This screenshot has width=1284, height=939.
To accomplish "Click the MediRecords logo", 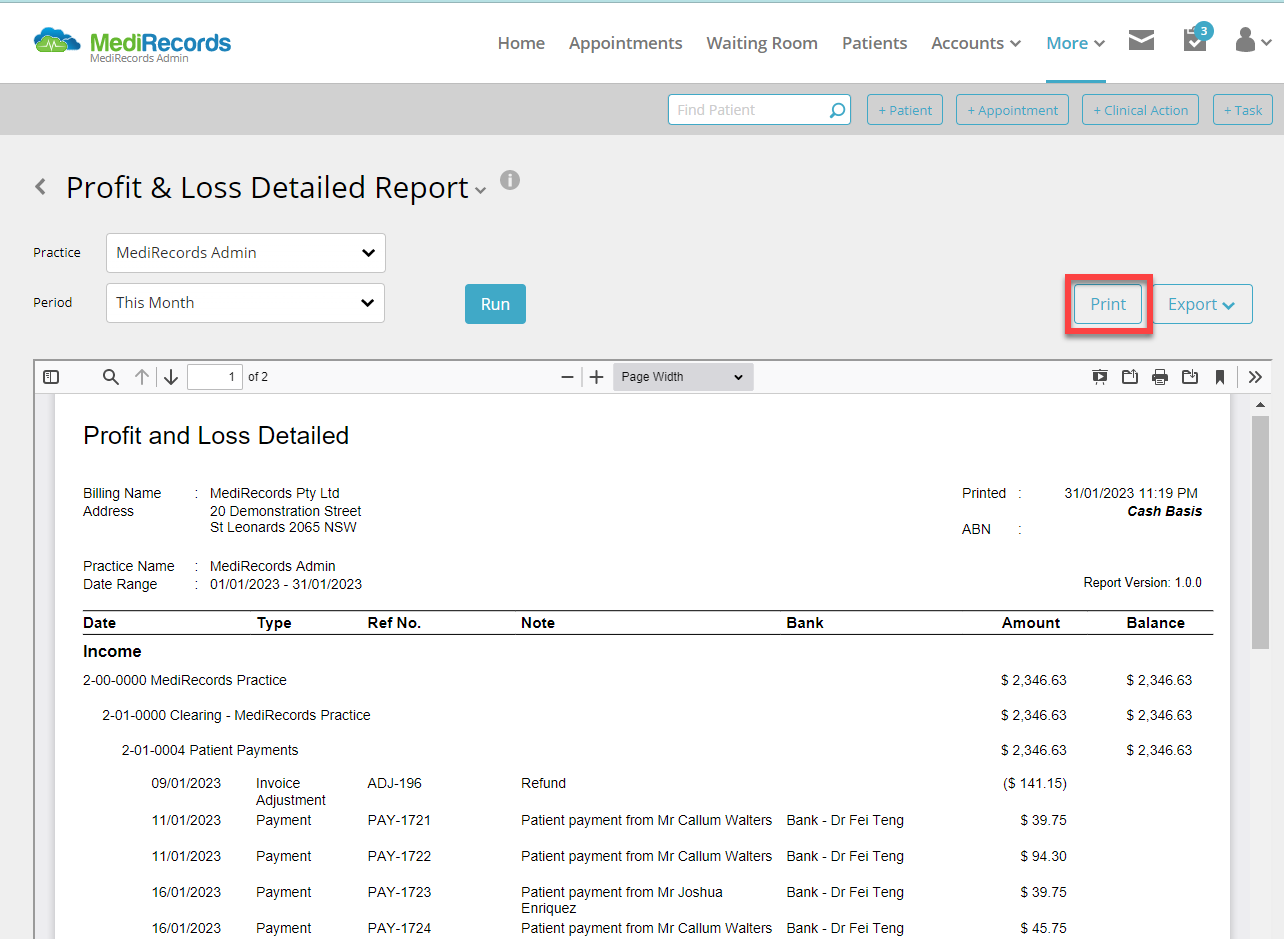I will point(132,44).
